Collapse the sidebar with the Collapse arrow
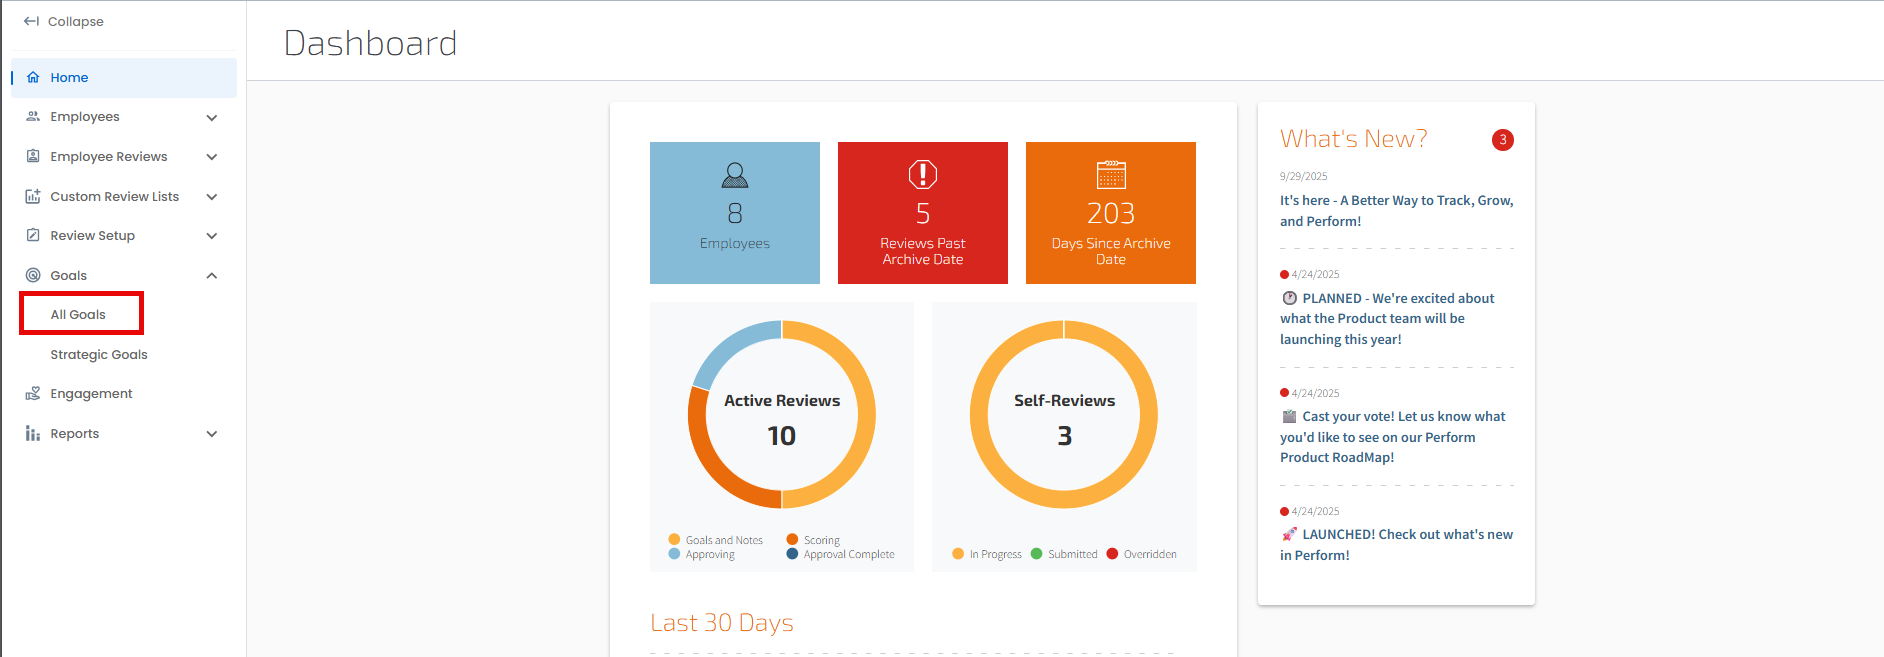 (31, 21)
